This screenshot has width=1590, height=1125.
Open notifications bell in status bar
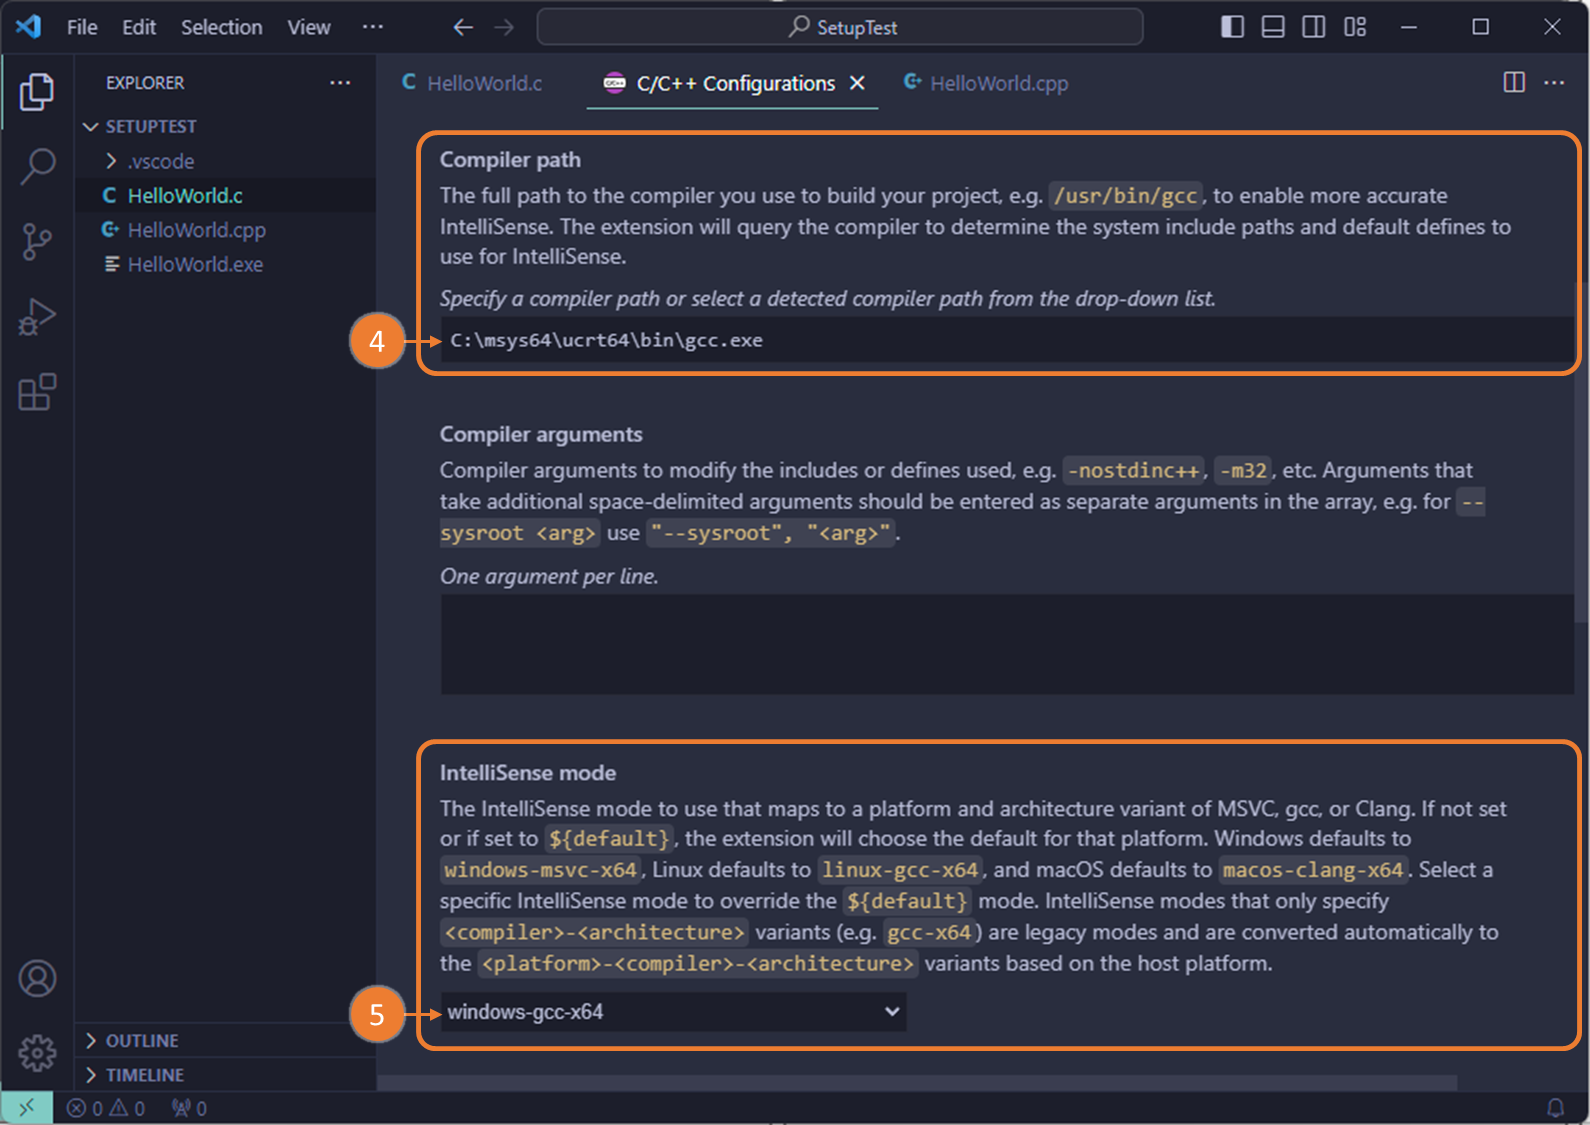click(1555, 1108)
